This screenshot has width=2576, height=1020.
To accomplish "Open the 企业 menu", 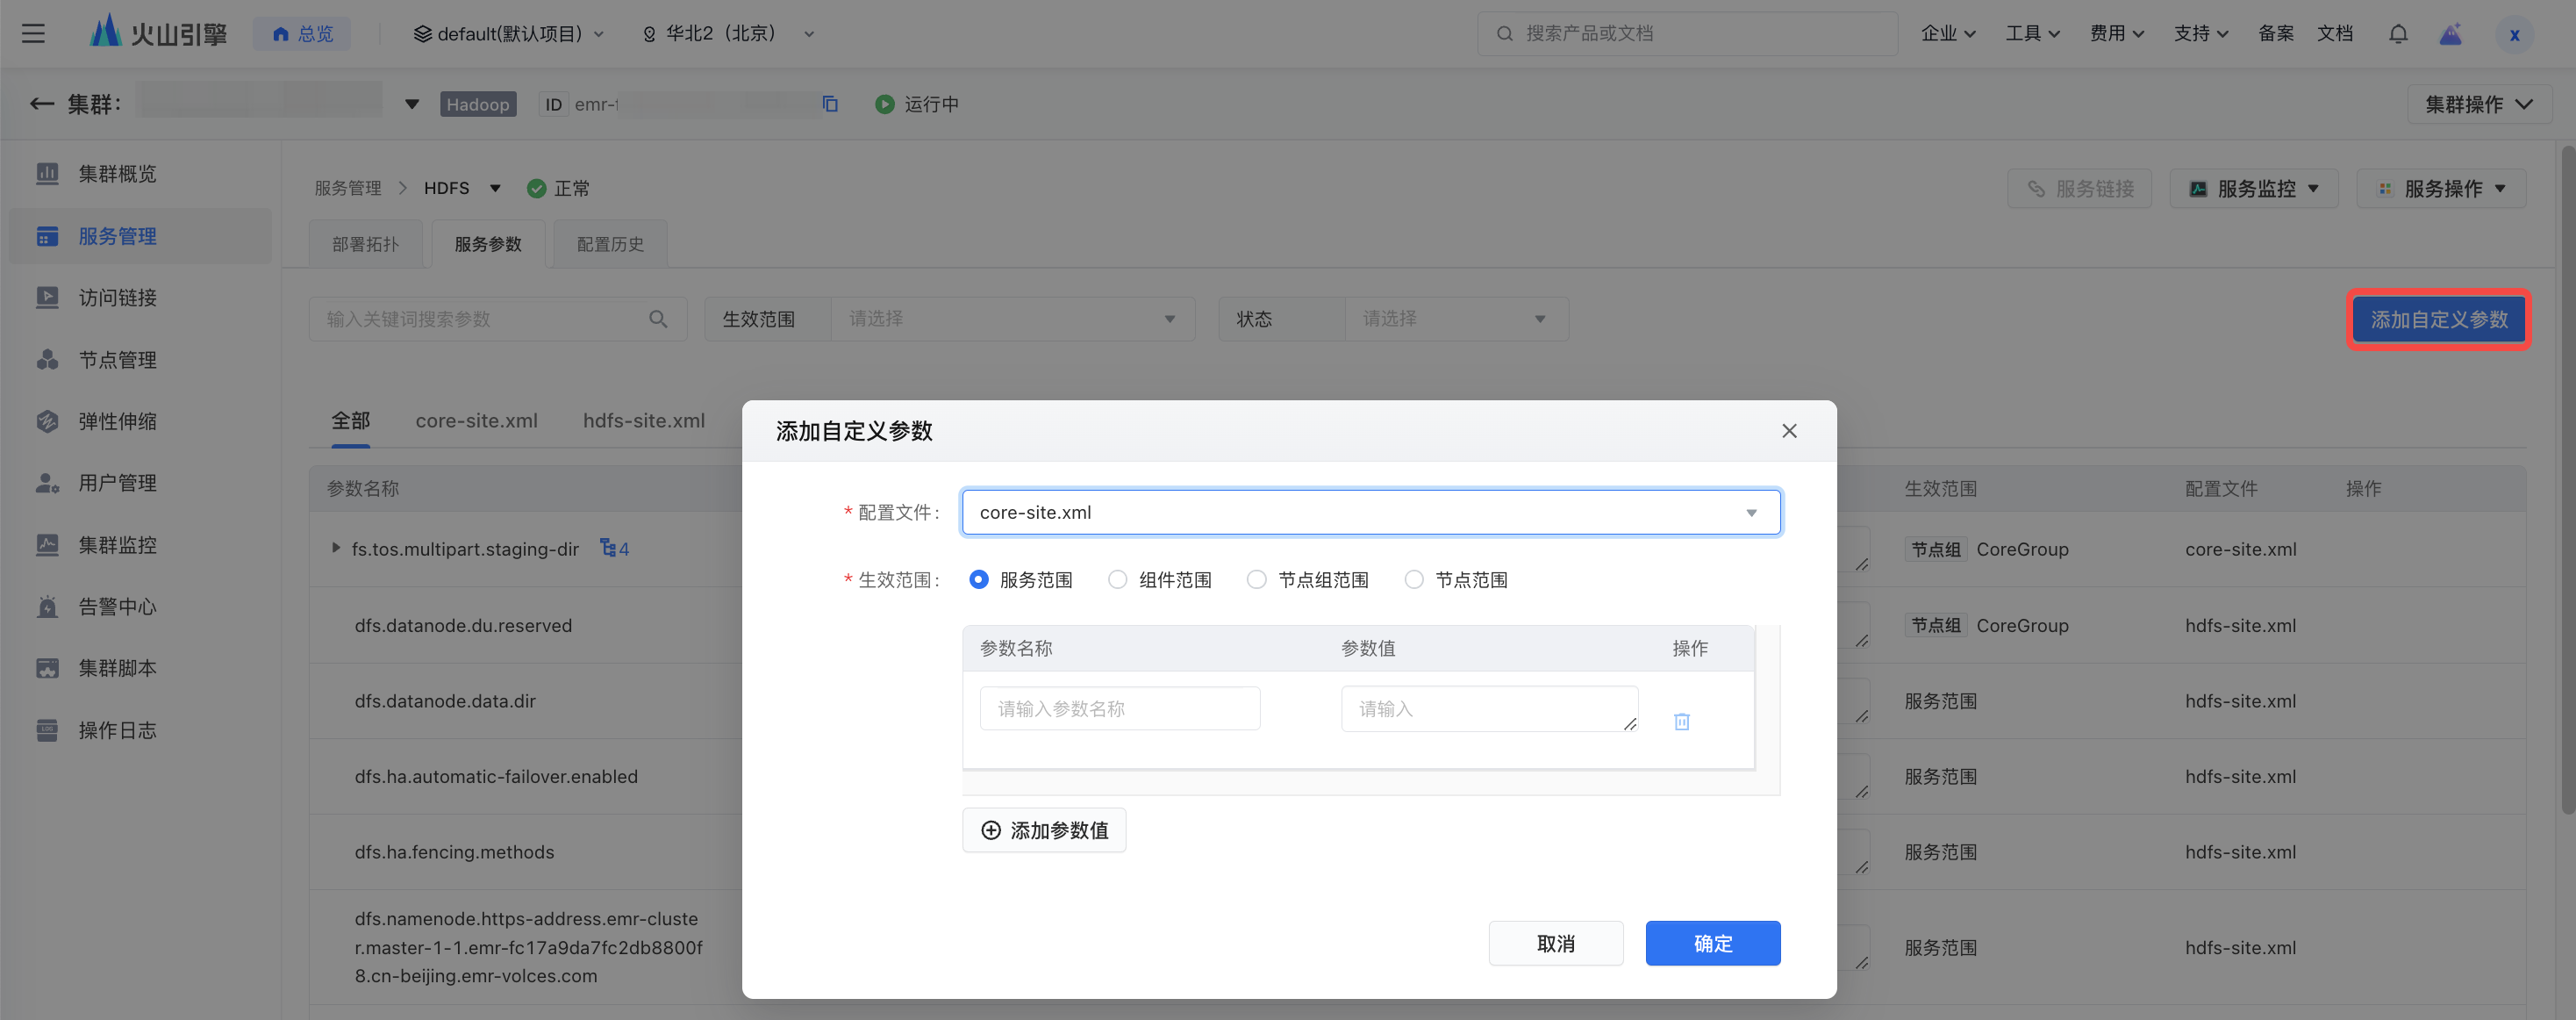I will pyautogui.click(x=1948, y=34).
